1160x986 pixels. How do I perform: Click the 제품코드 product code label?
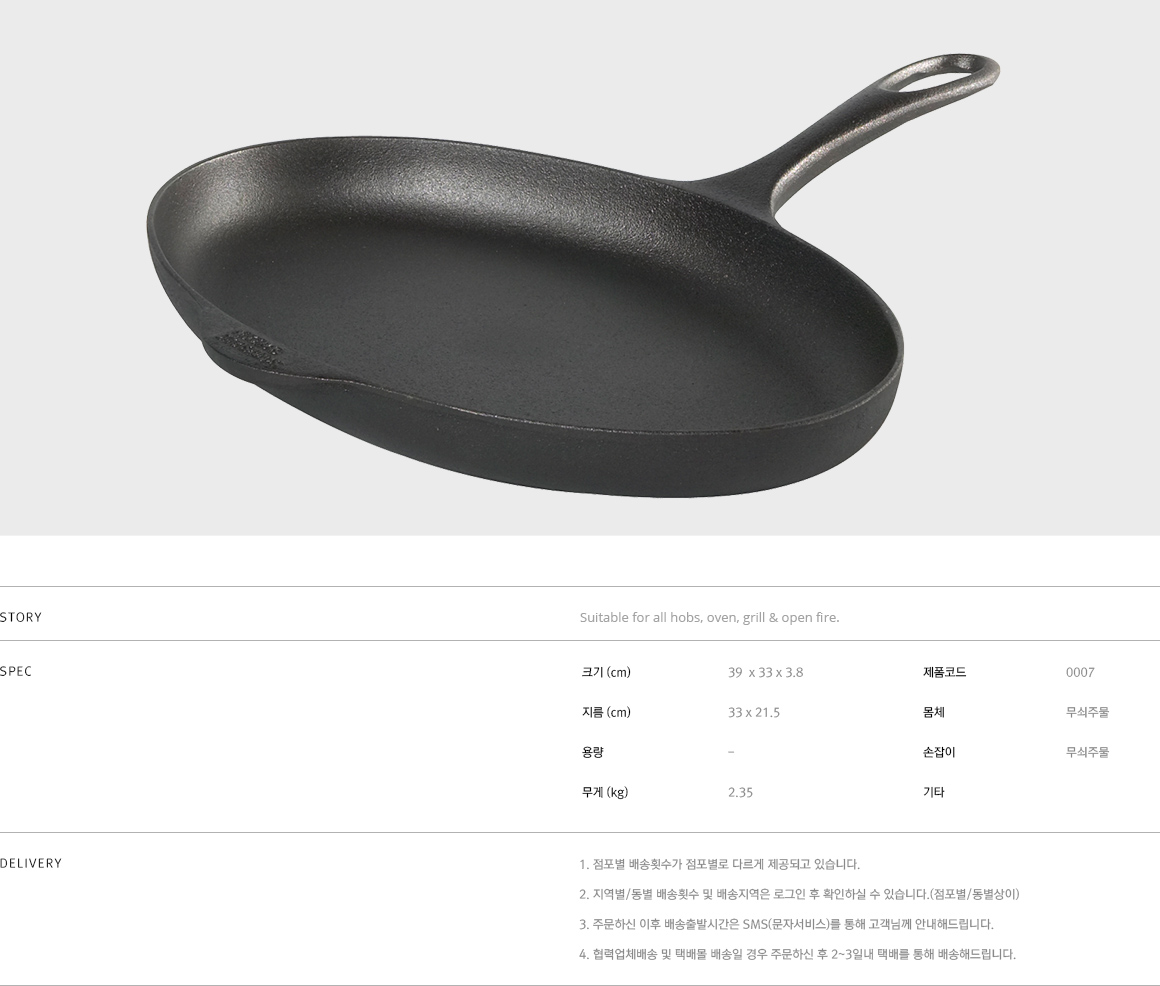[945, 672]
